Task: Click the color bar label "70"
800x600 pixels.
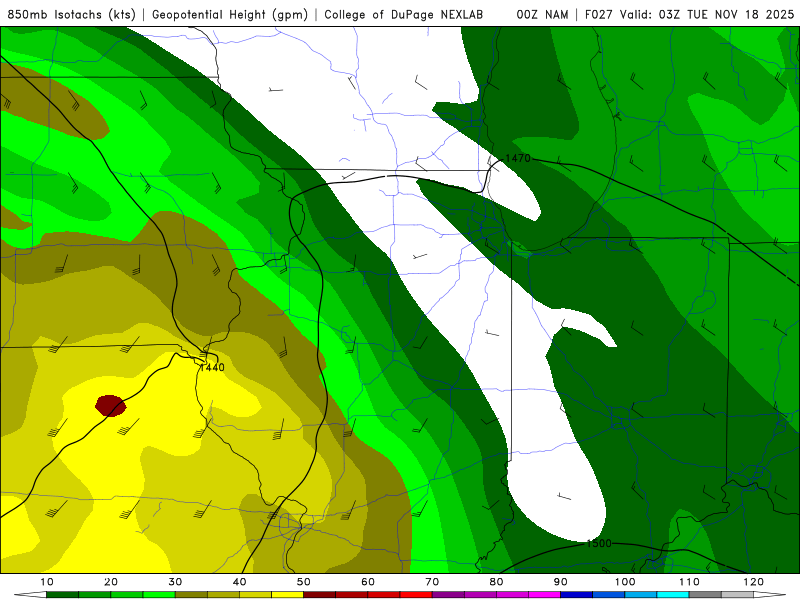Action: click(432, 582)
